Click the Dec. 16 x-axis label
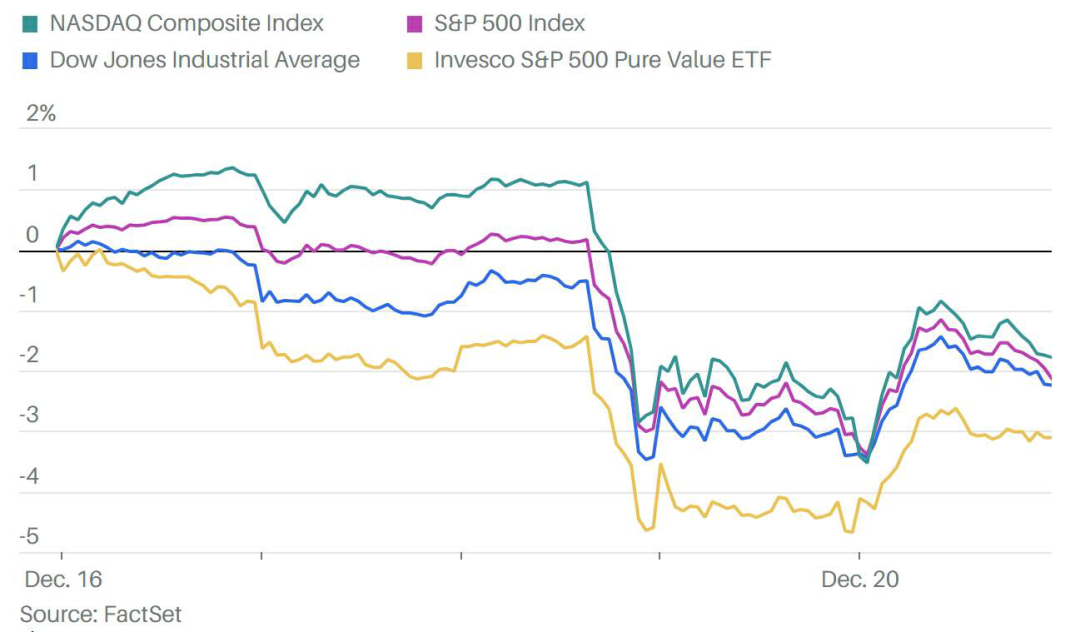The height and width of the screenshot is (632, 1080). click(63, 579)
